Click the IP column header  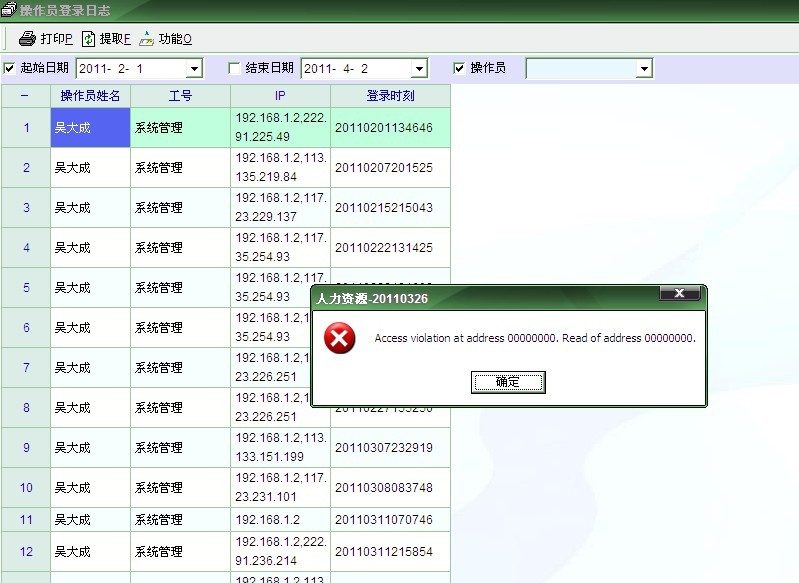click(x=280, y=96)
